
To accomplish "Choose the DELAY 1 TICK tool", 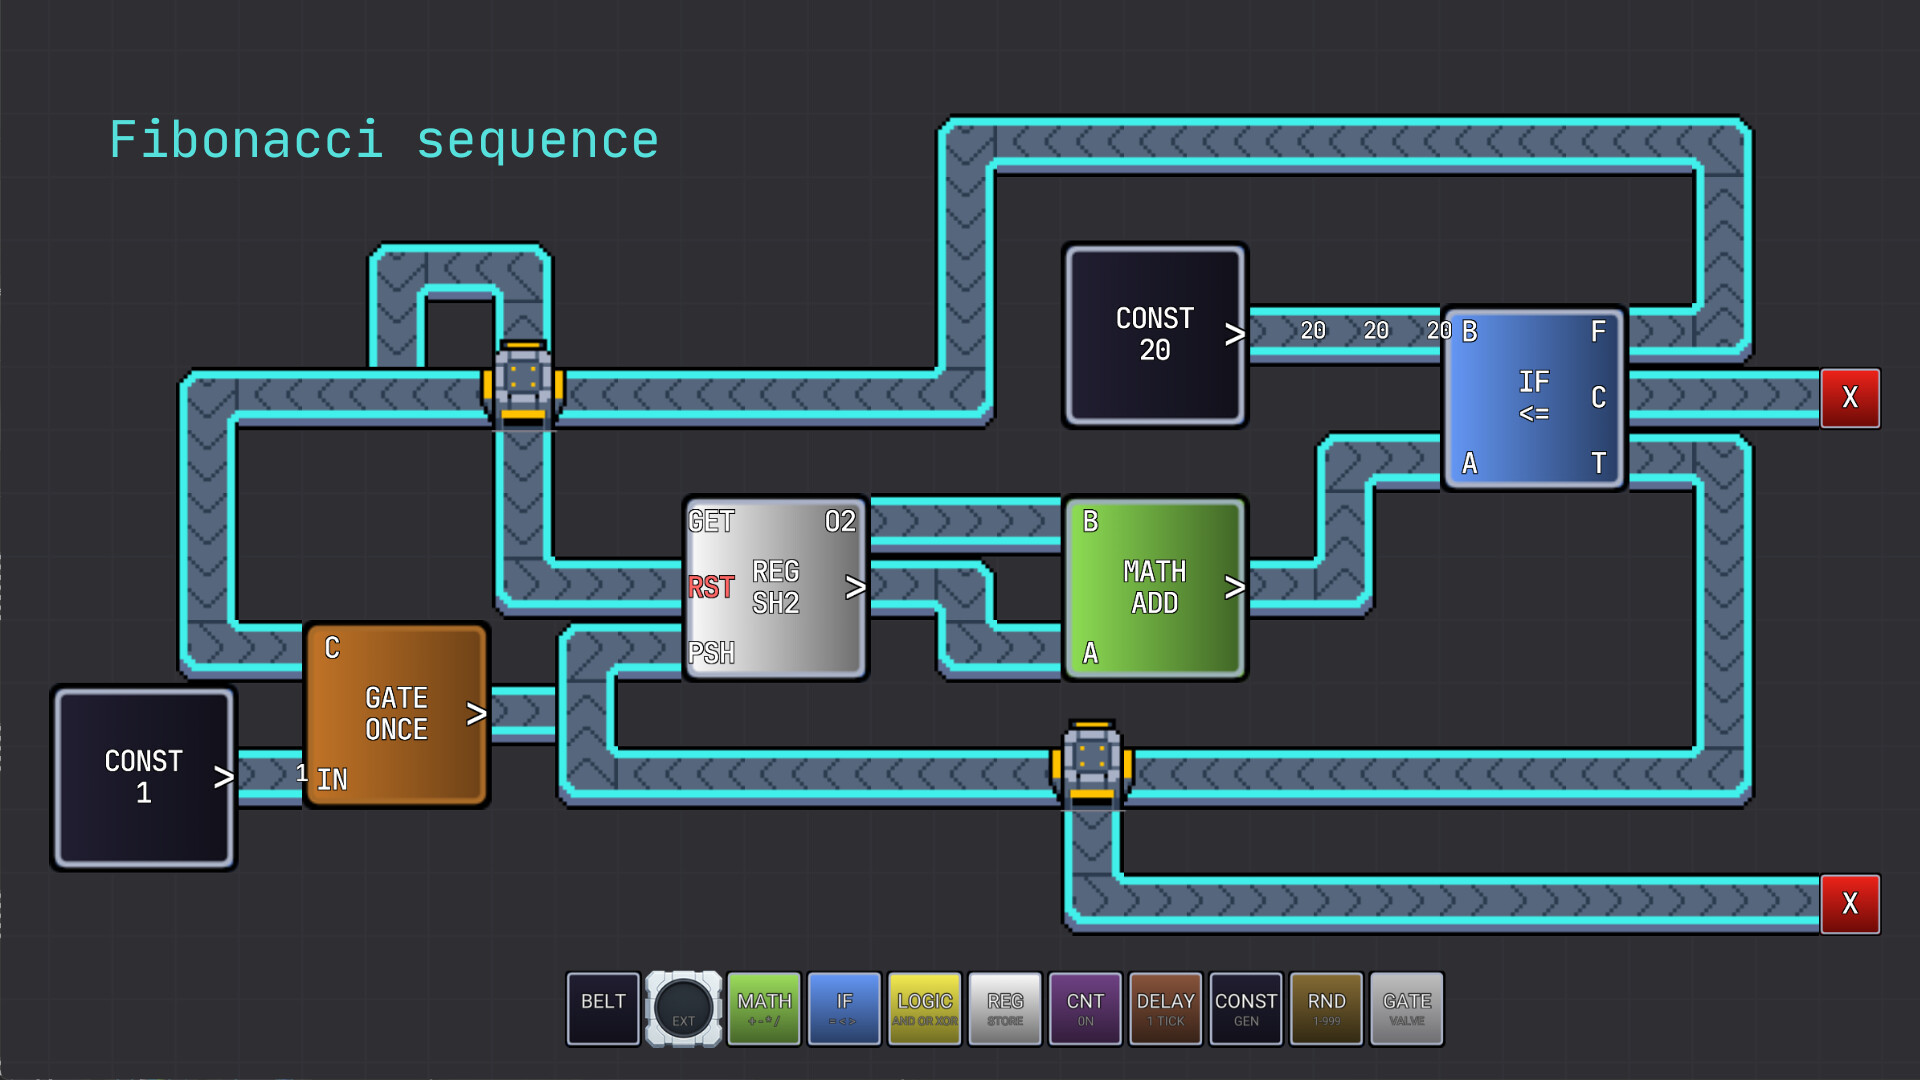I will [x=1164, y=1008].
